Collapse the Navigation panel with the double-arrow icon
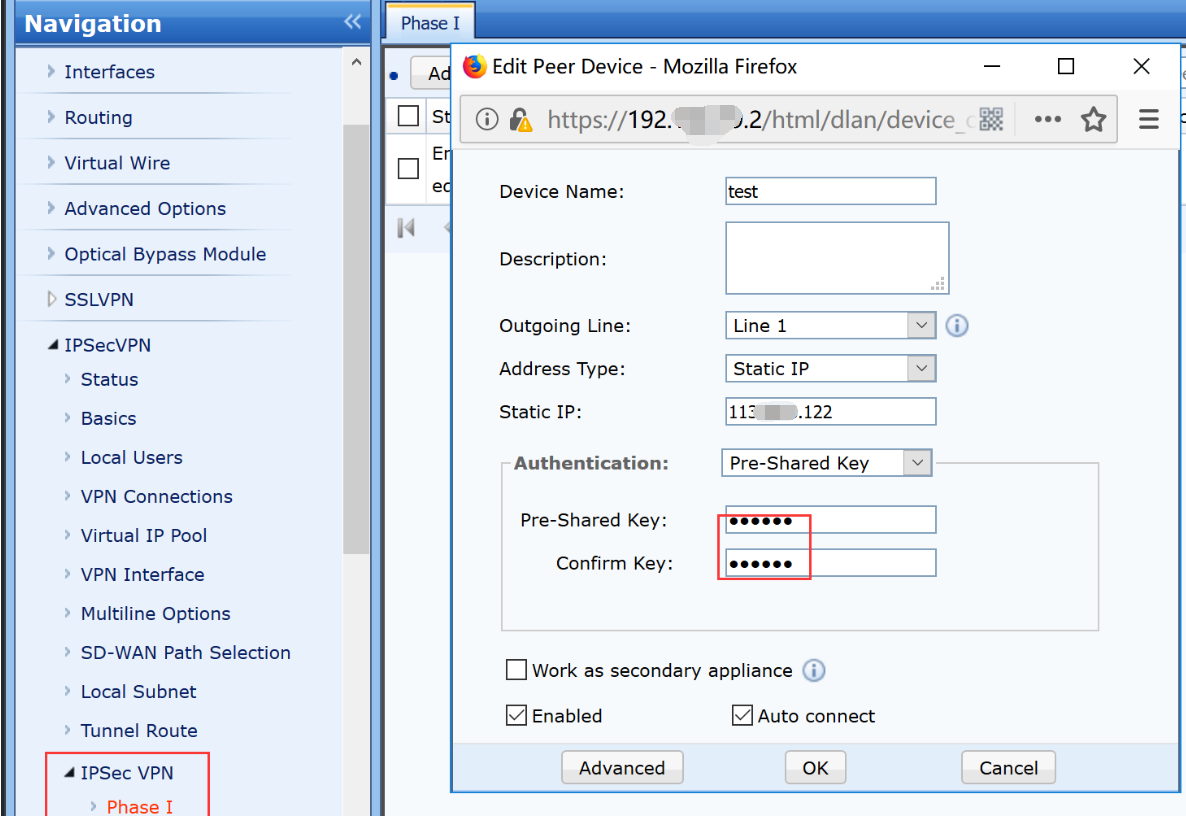 coord(352,22)
